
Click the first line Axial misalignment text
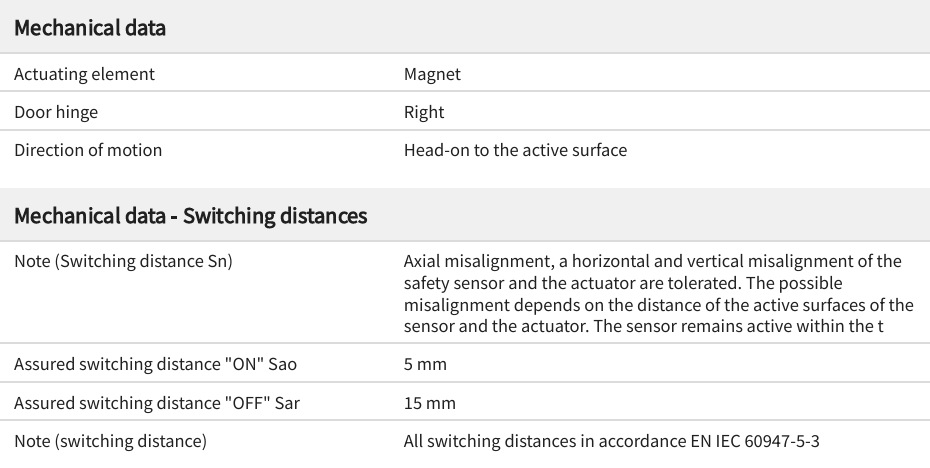click(x=652, y=261)
